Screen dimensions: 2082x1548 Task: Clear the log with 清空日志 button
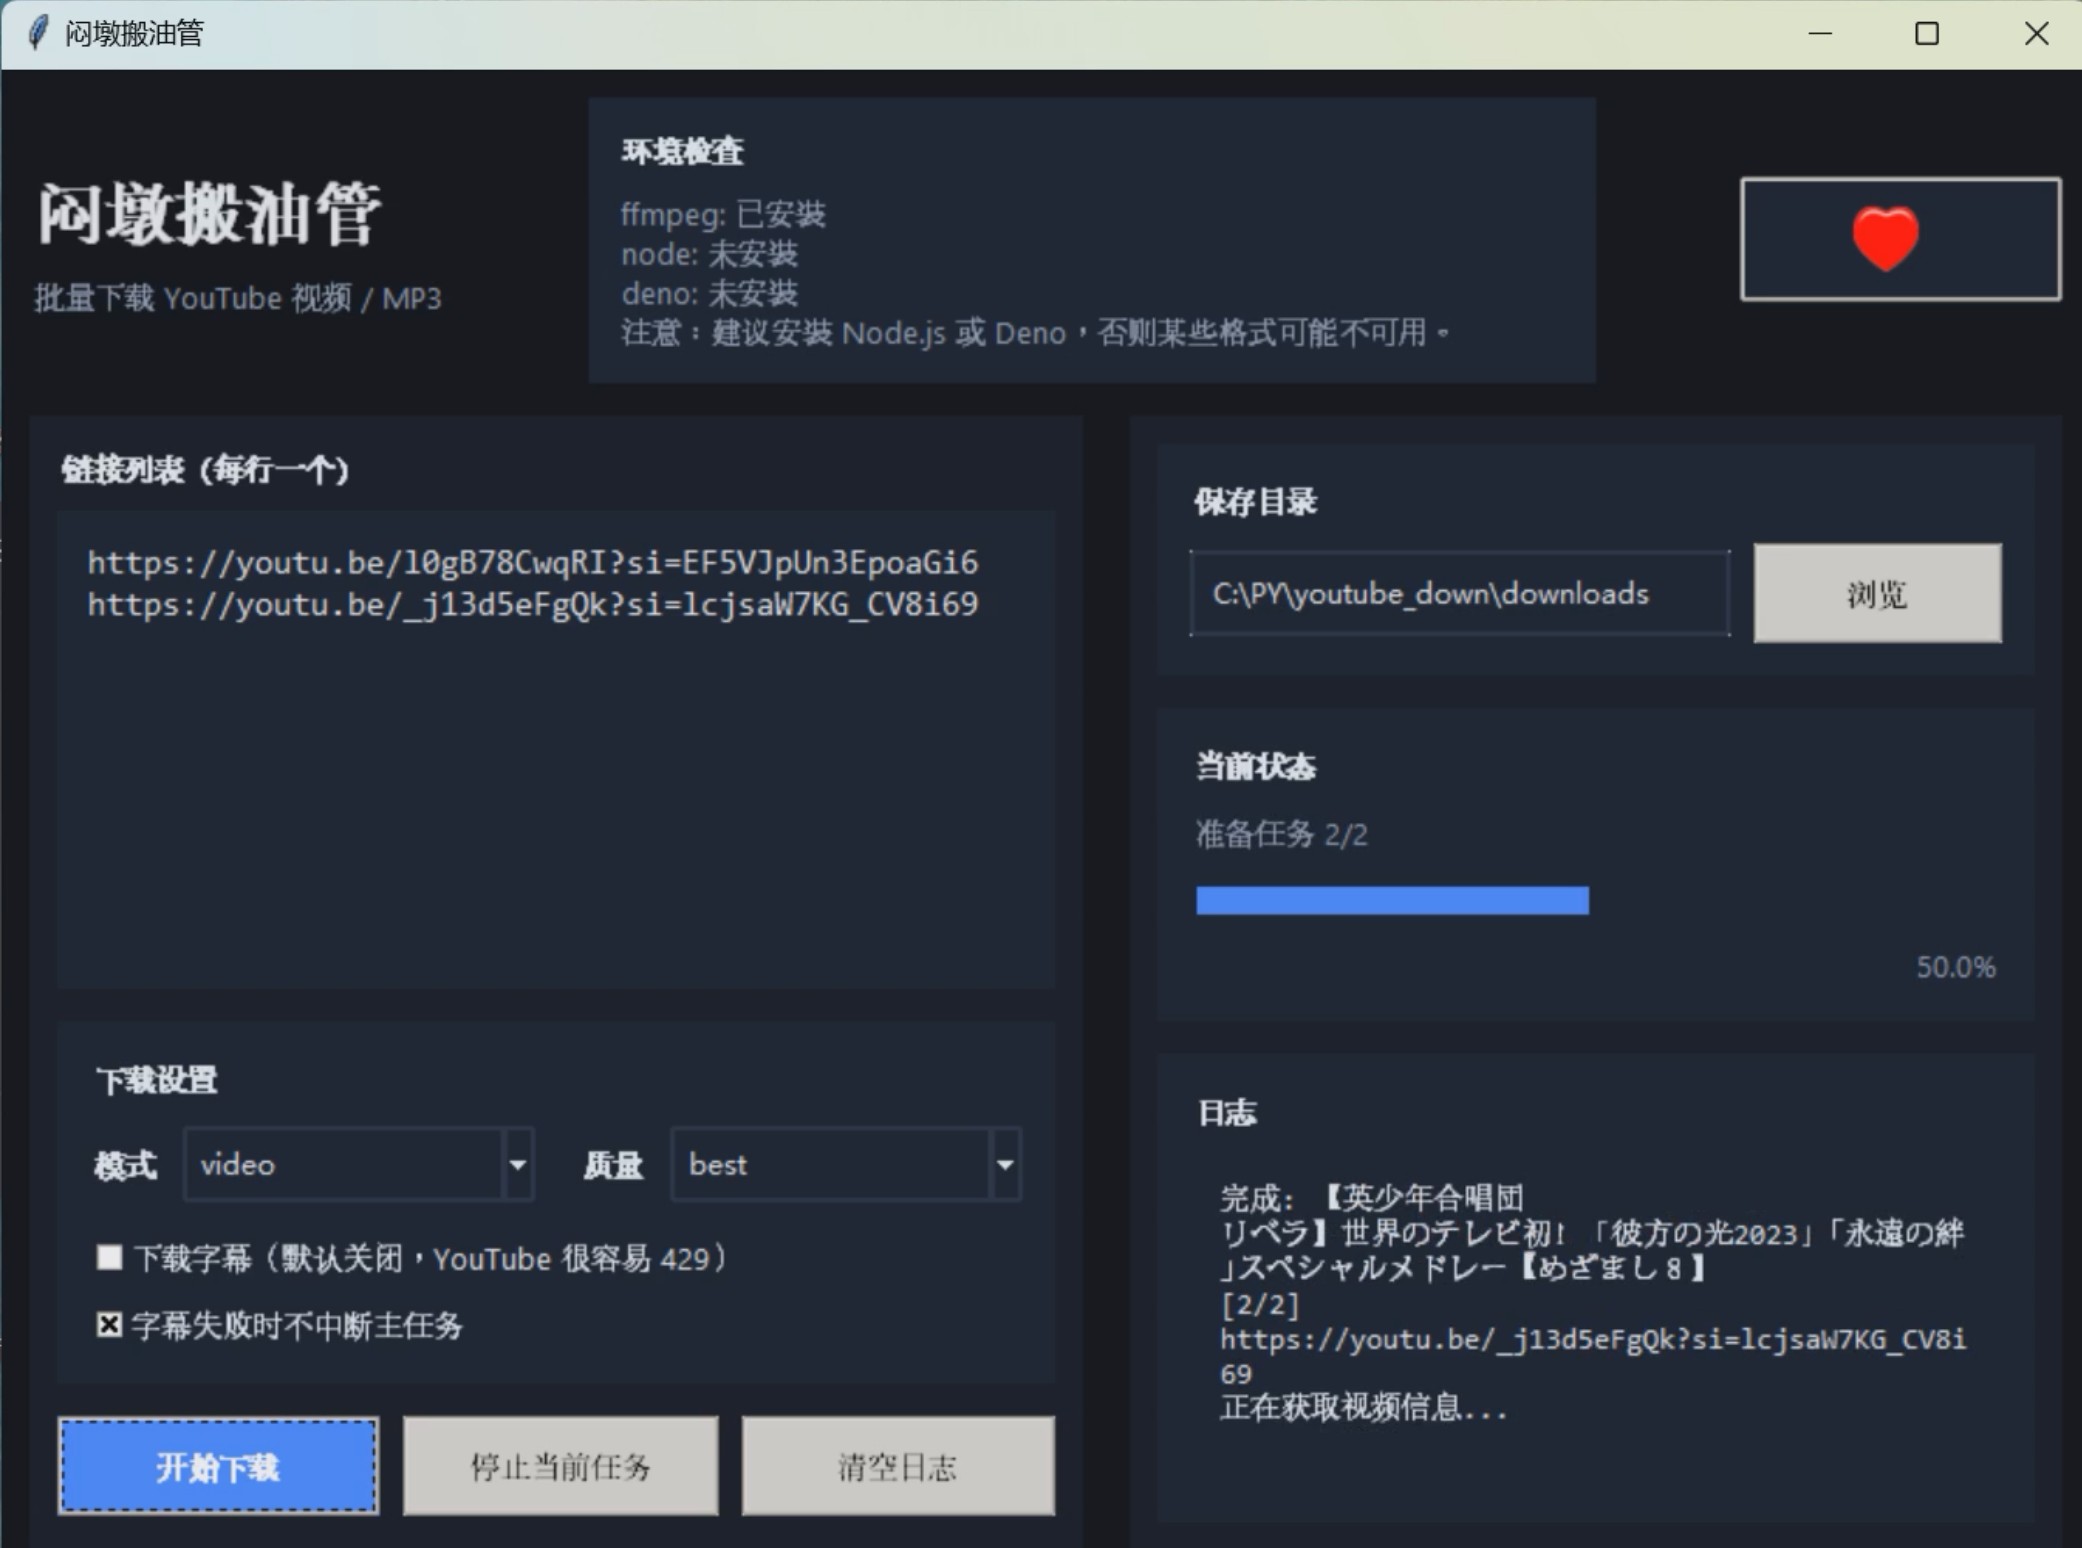[897, 1466]
